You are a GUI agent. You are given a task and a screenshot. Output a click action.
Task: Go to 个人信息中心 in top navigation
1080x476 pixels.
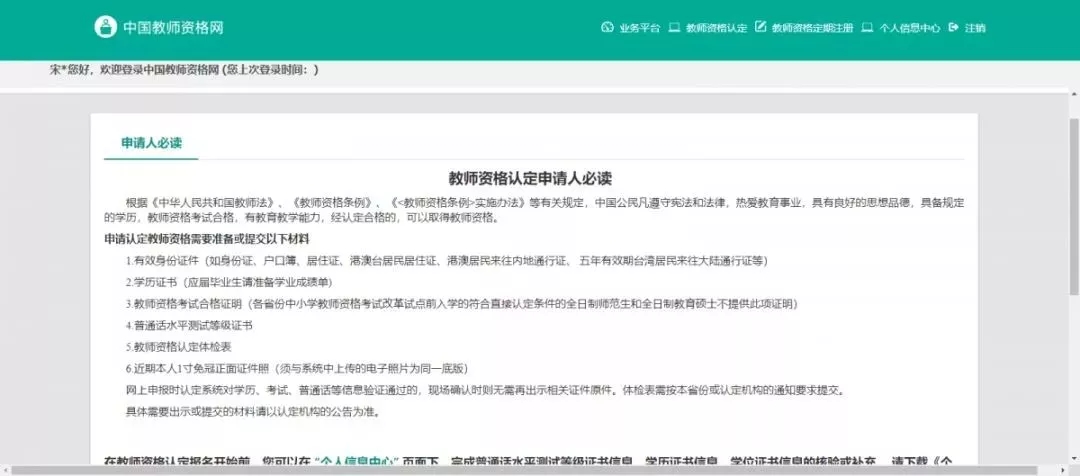(909, 28)
